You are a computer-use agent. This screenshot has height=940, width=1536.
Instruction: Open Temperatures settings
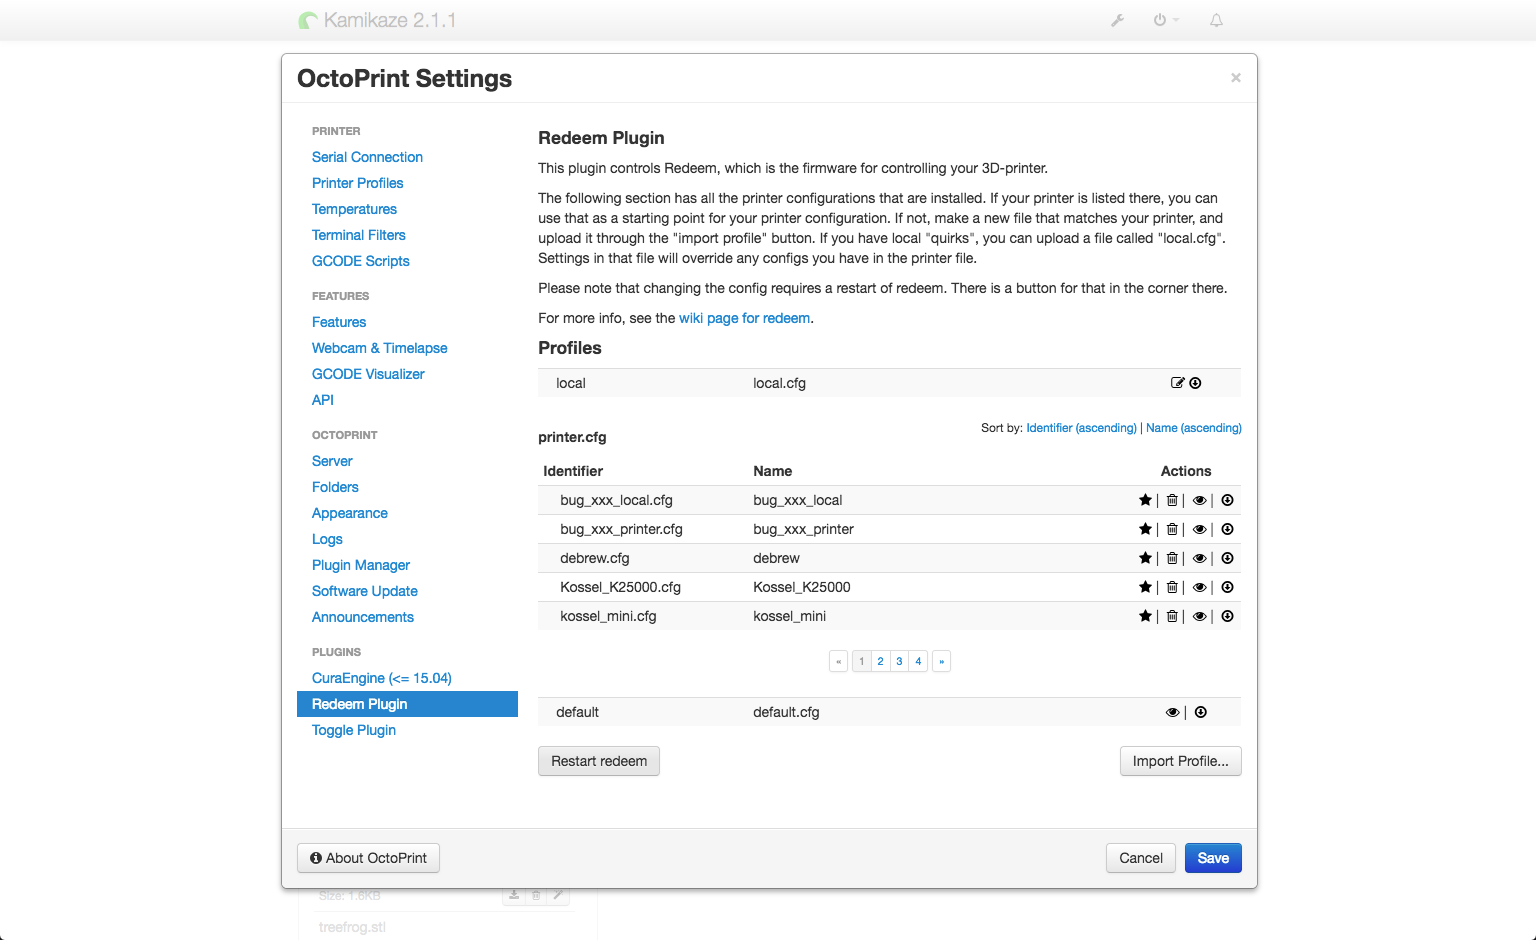click(x=354, y=209)
